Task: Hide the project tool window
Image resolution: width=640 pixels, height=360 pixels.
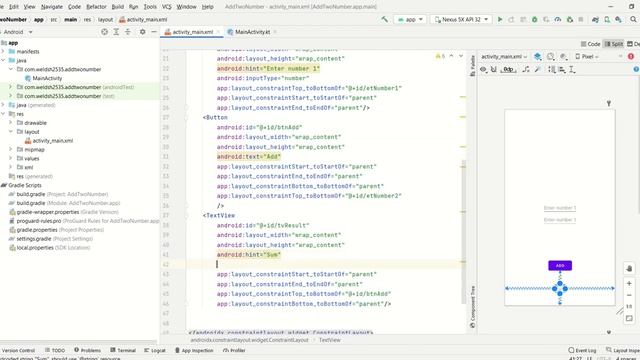Action: tap(154, 32)
